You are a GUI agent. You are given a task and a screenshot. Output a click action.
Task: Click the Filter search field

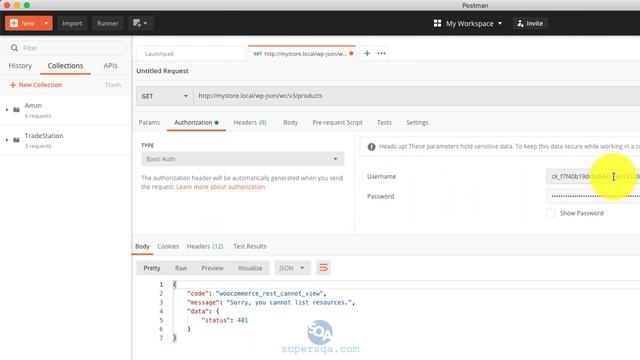66,48
